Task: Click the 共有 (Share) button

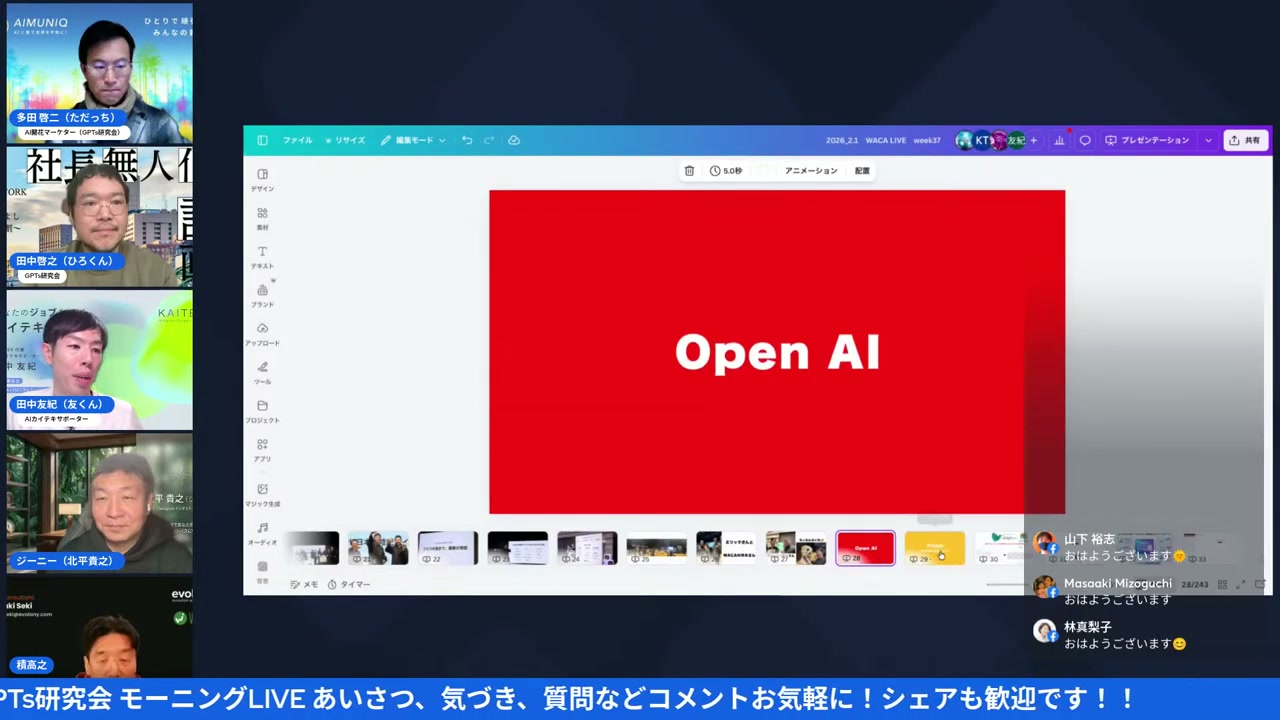Action: [1245, 140]
